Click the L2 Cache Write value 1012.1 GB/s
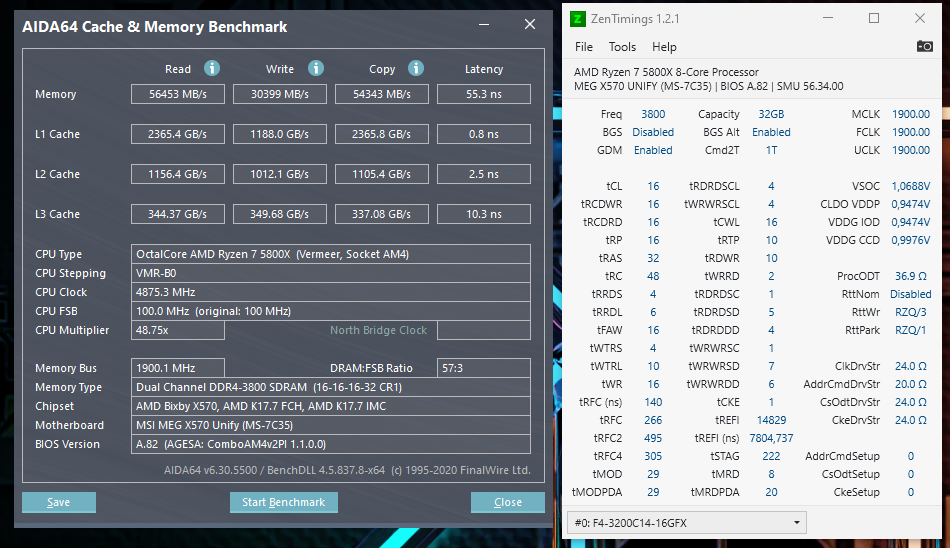950x548 pixels. click(x=280, y=174)
